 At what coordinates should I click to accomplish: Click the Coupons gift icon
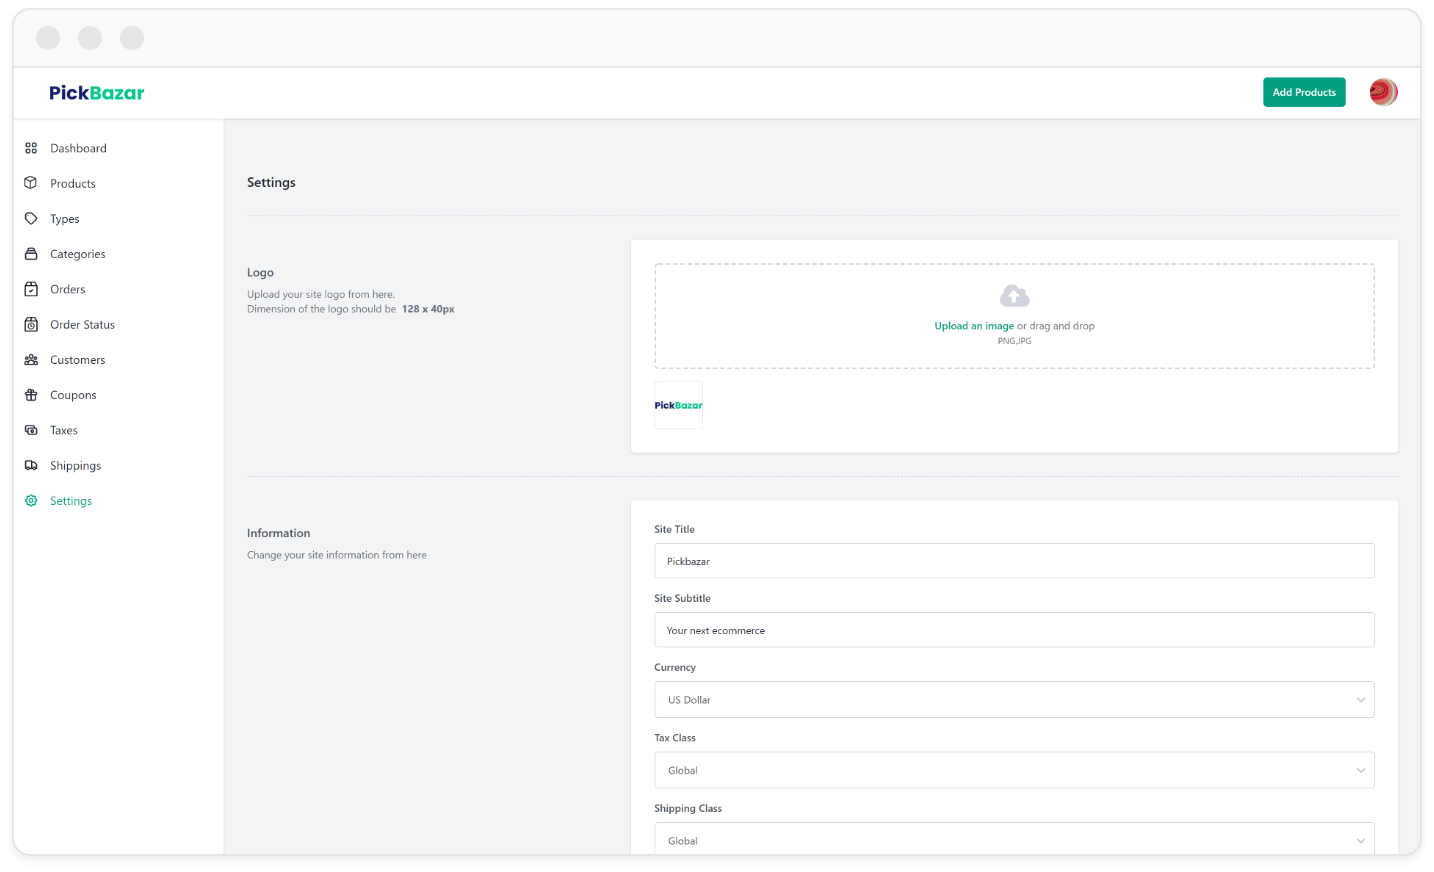[30, 394]
